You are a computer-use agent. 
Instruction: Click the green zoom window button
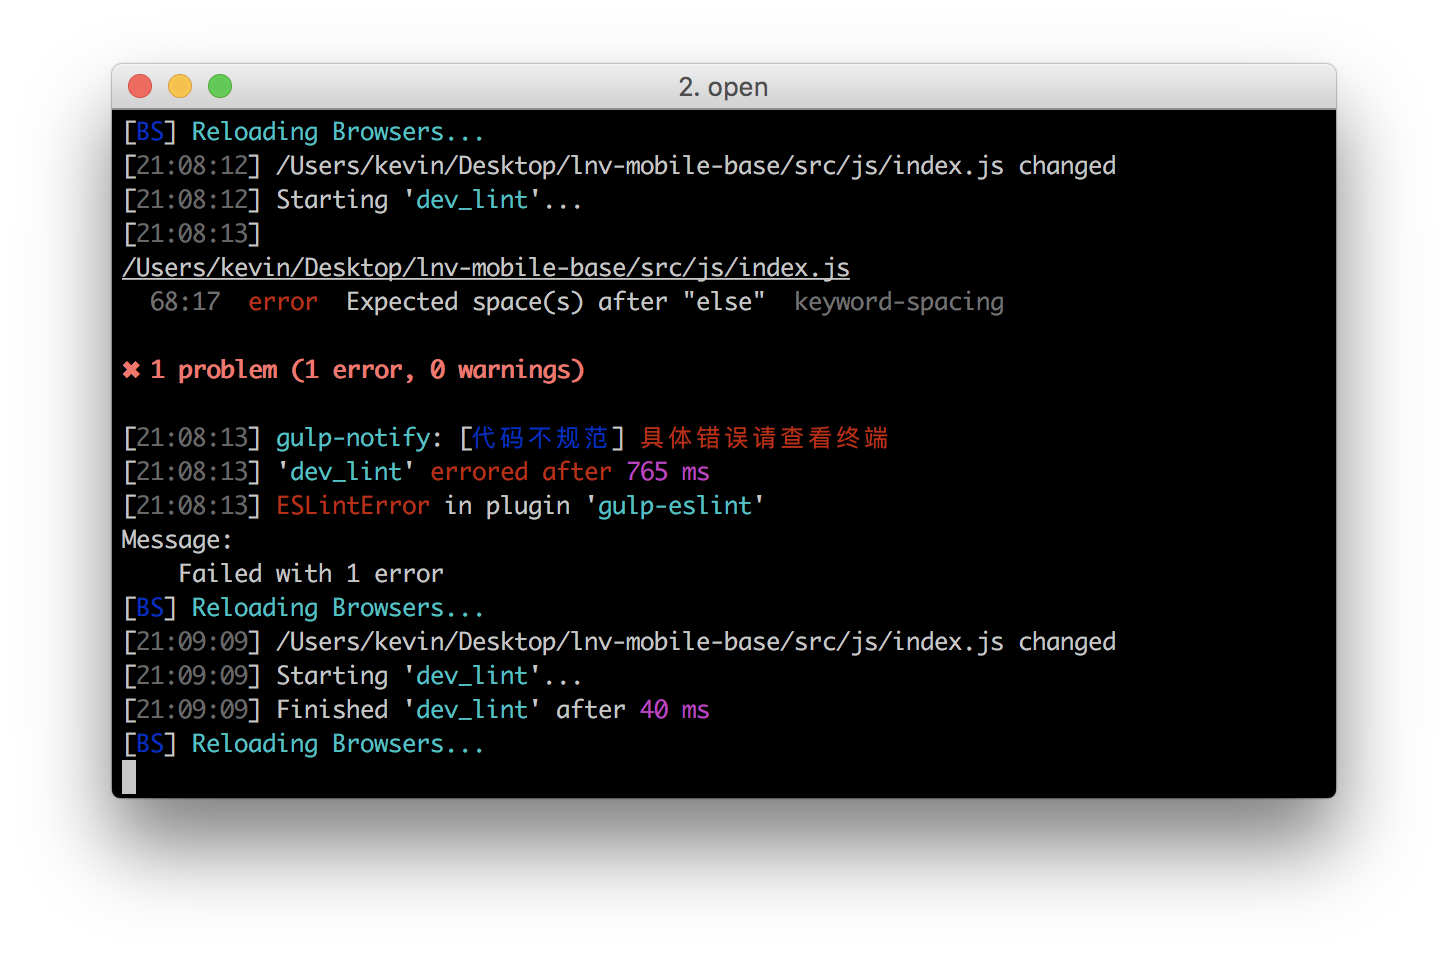pos(220,87)
